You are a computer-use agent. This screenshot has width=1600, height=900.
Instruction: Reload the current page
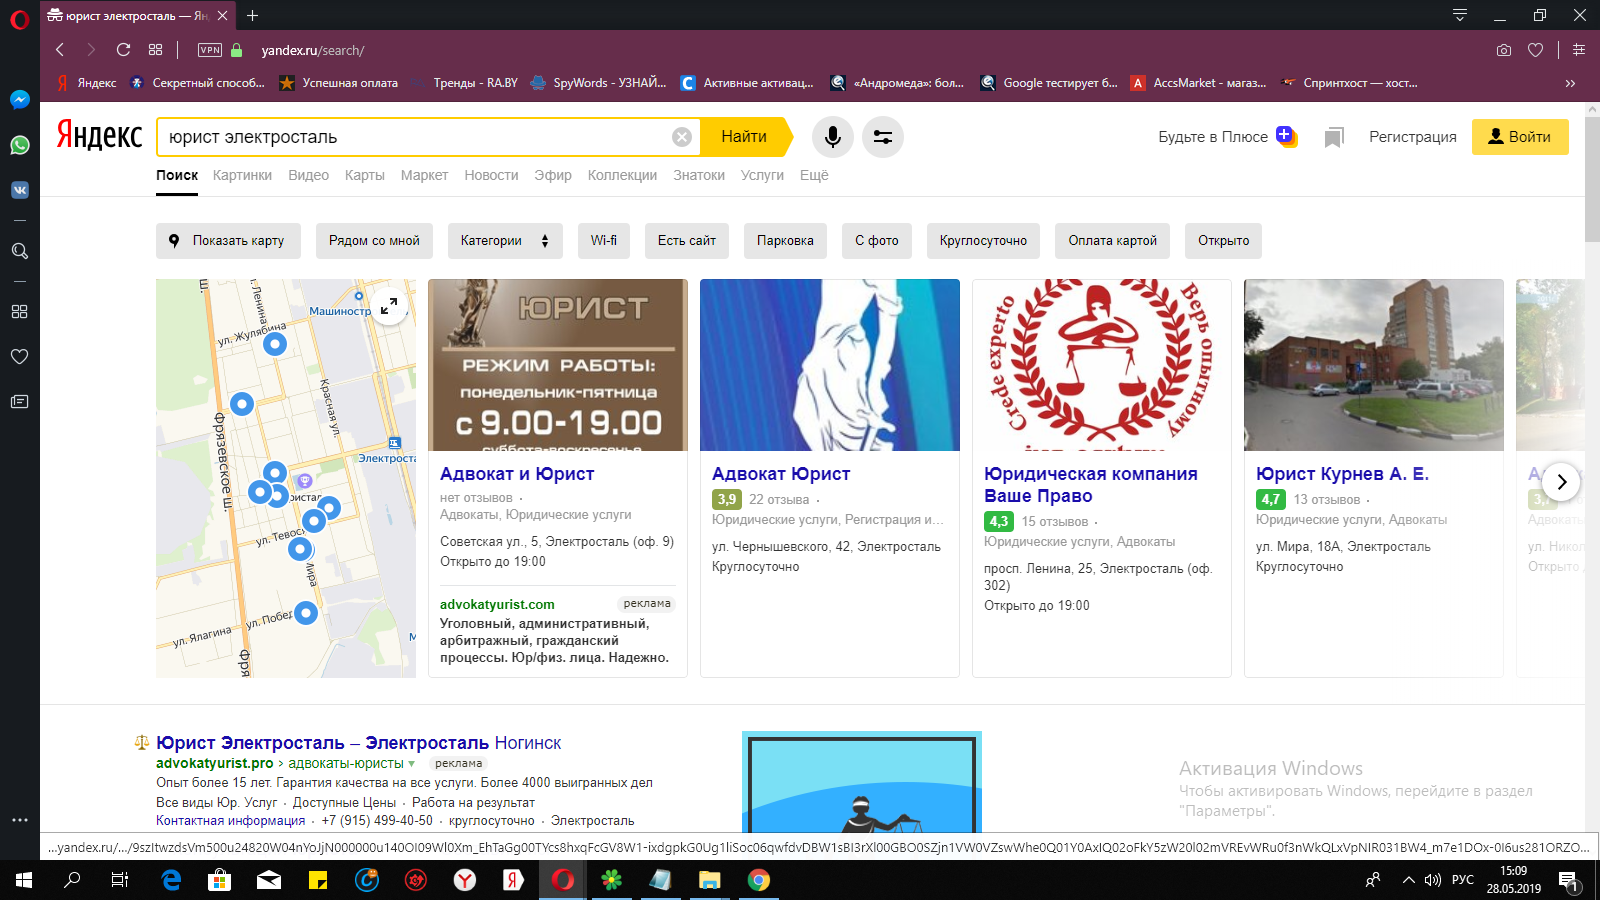click(123, 50)
